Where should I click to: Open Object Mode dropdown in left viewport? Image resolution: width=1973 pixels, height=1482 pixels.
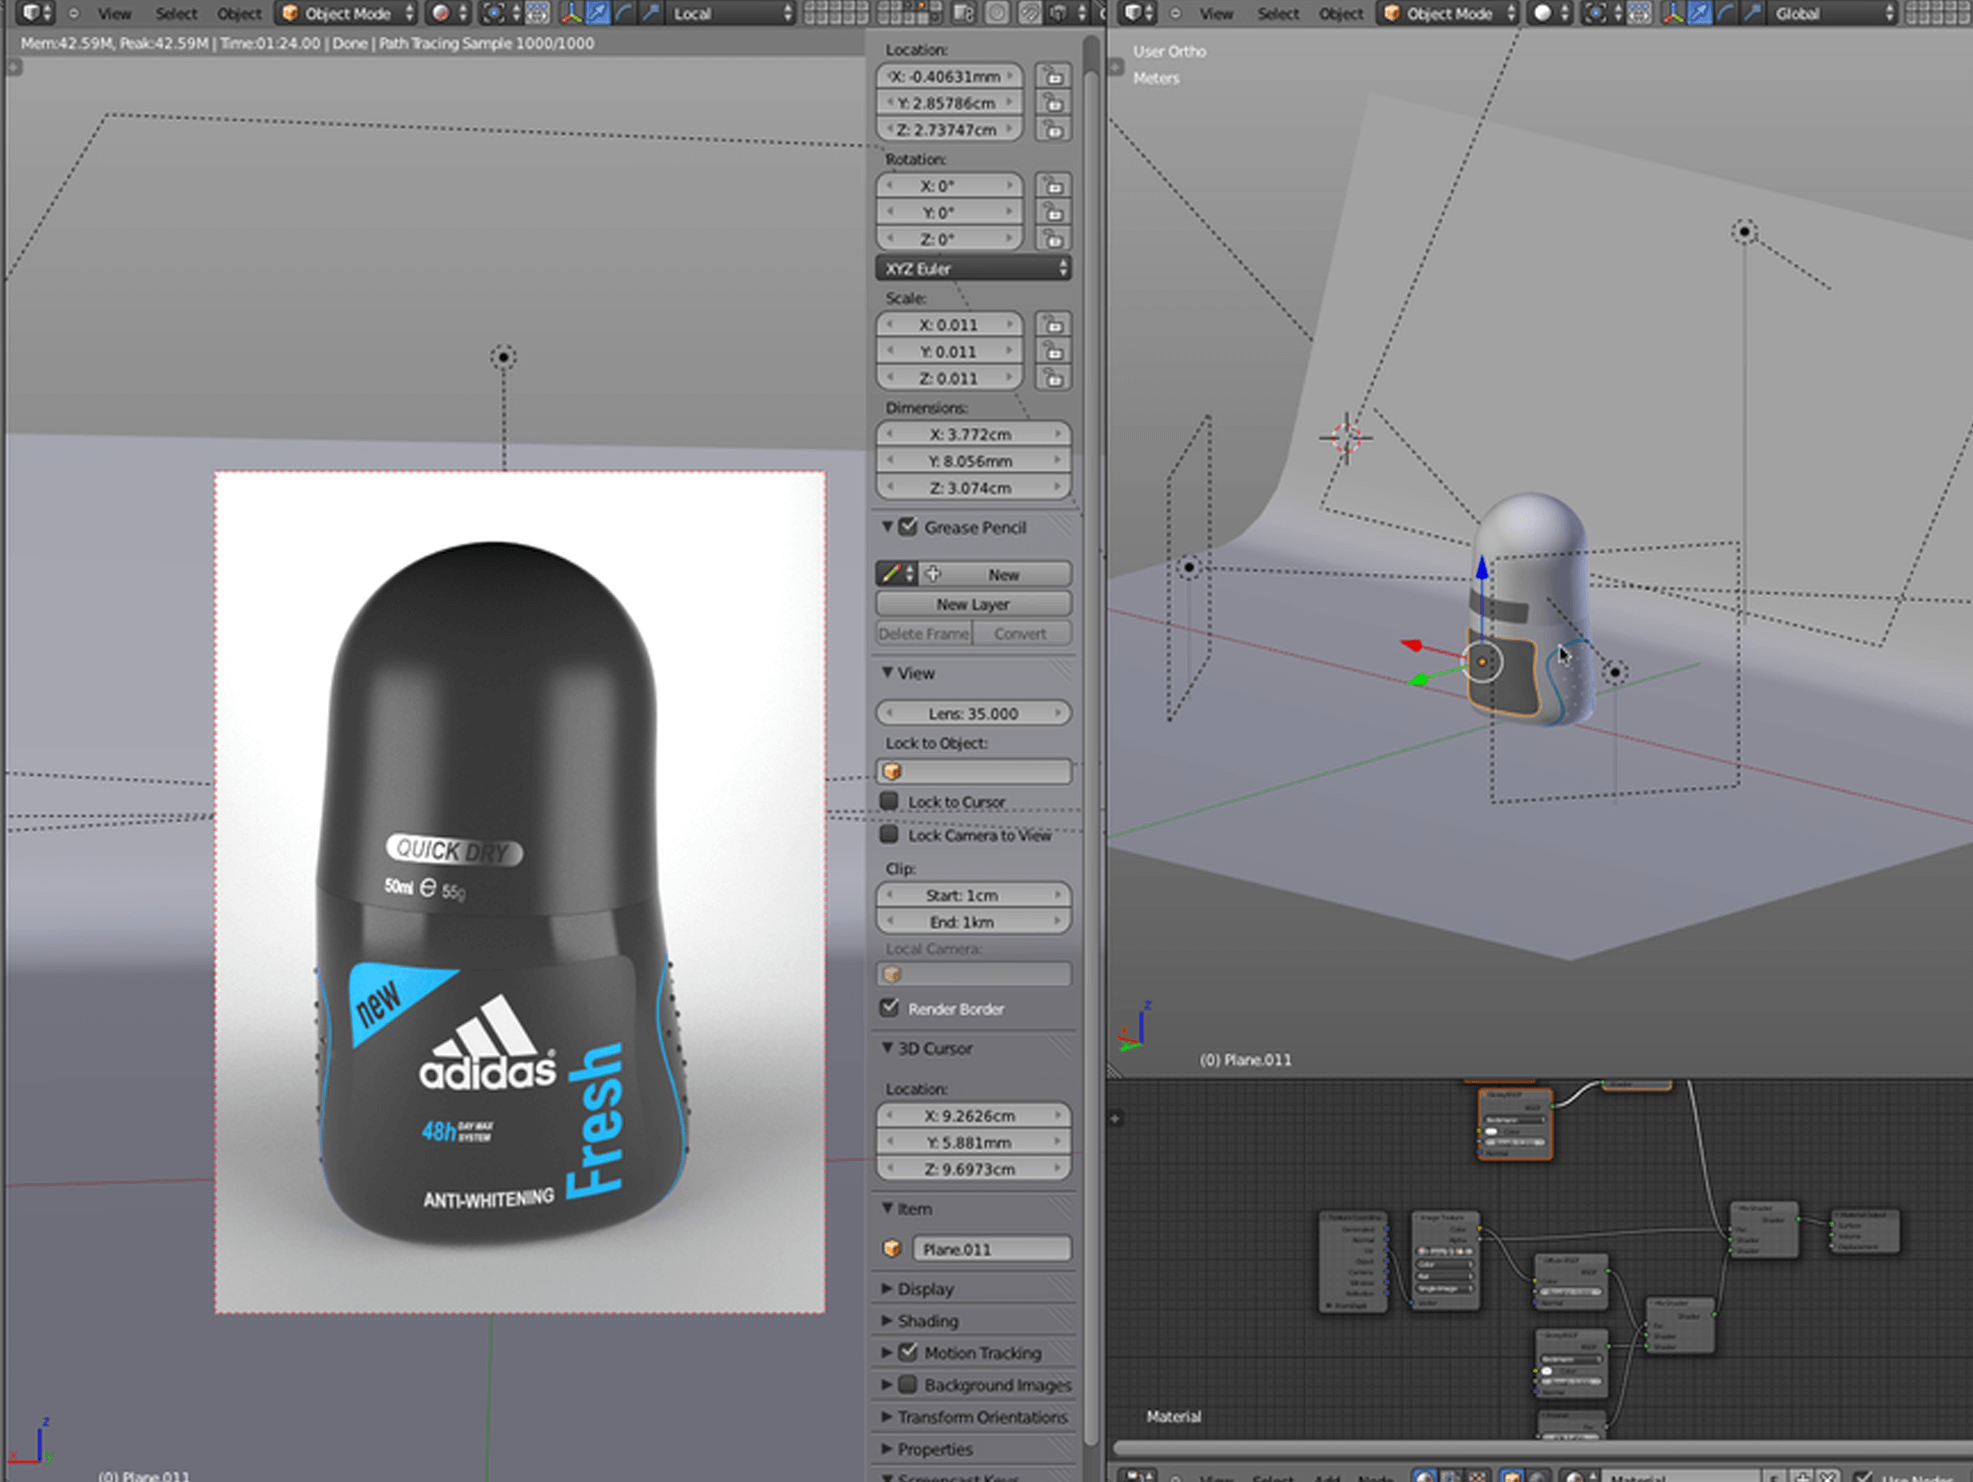pyautogui.click(x=347, y=13)
